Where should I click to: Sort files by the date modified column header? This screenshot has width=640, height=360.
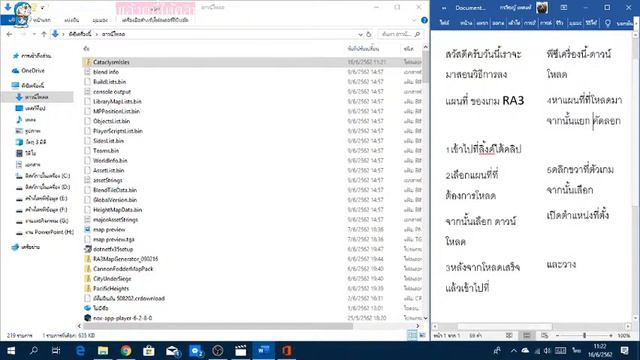363,49
